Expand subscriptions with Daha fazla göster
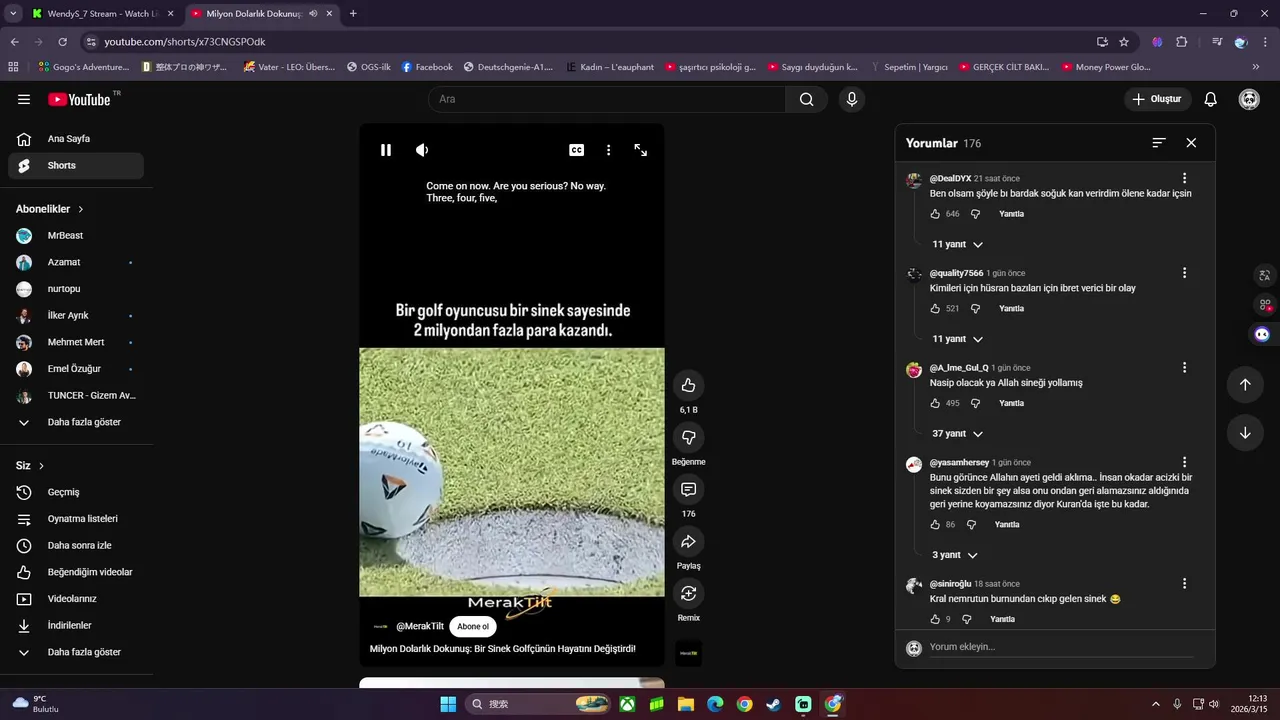Image resolution: width=1280 pixels, height=720 pixels. coord(76,422)
